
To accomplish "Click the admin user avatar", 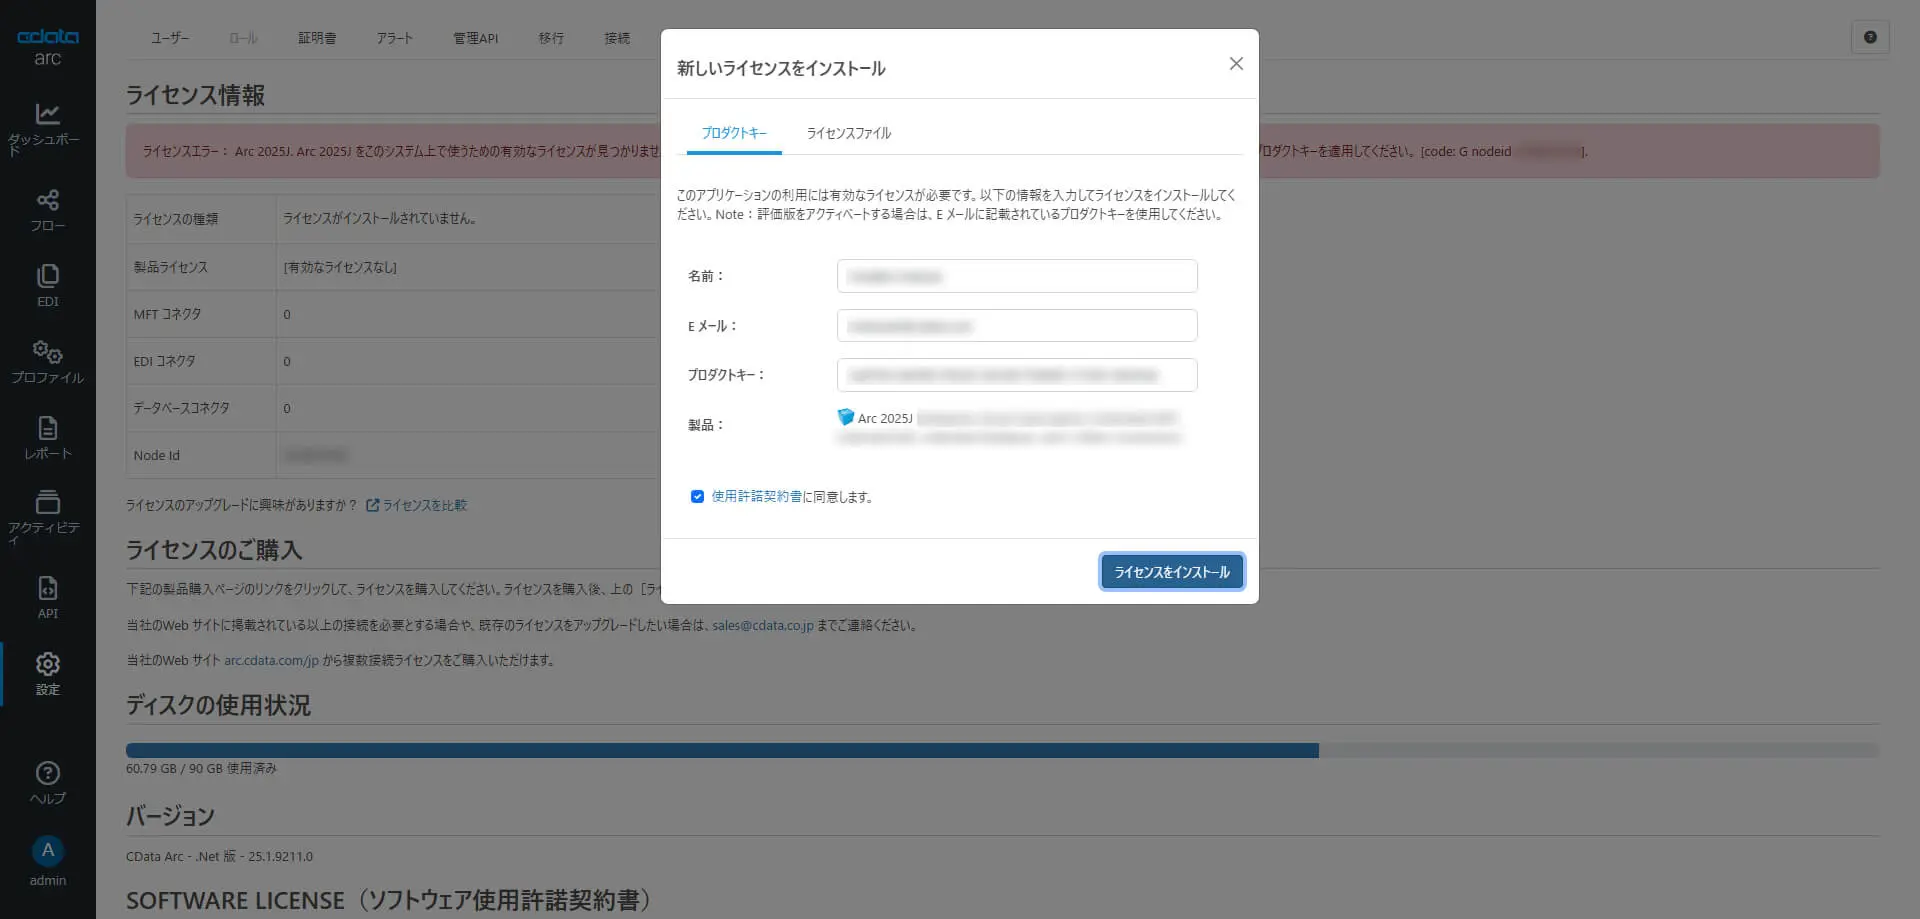I will click(x=47, y=851).
